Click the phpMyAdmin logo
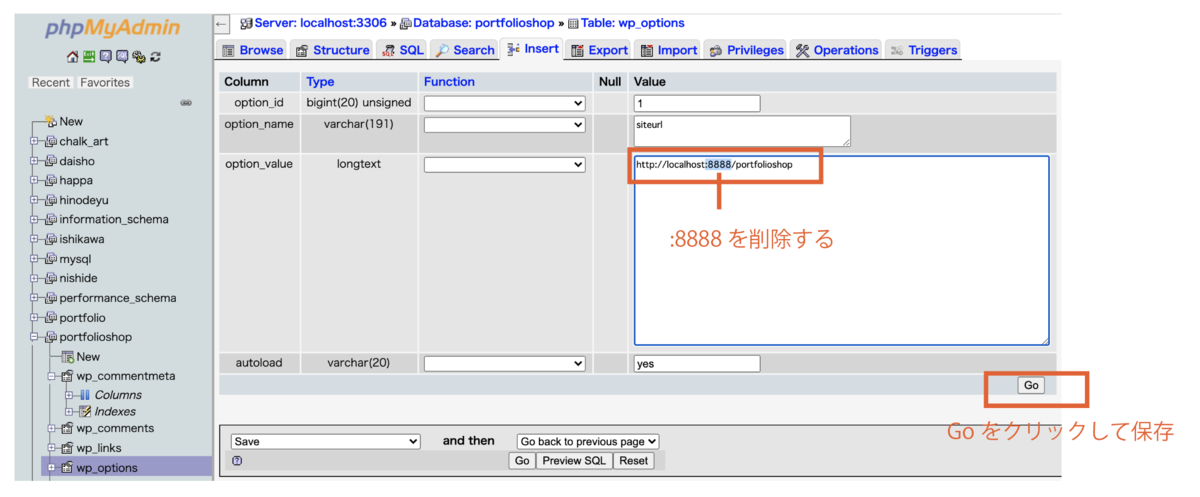Image resolution: width=1200 pixels, height=497 pixels. point(112,27)
